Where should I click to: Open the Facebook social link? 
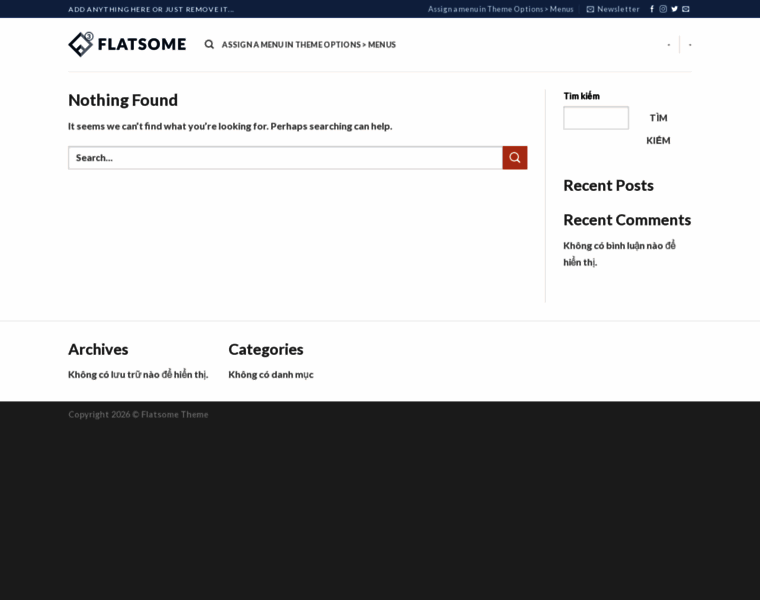[652, 9]
